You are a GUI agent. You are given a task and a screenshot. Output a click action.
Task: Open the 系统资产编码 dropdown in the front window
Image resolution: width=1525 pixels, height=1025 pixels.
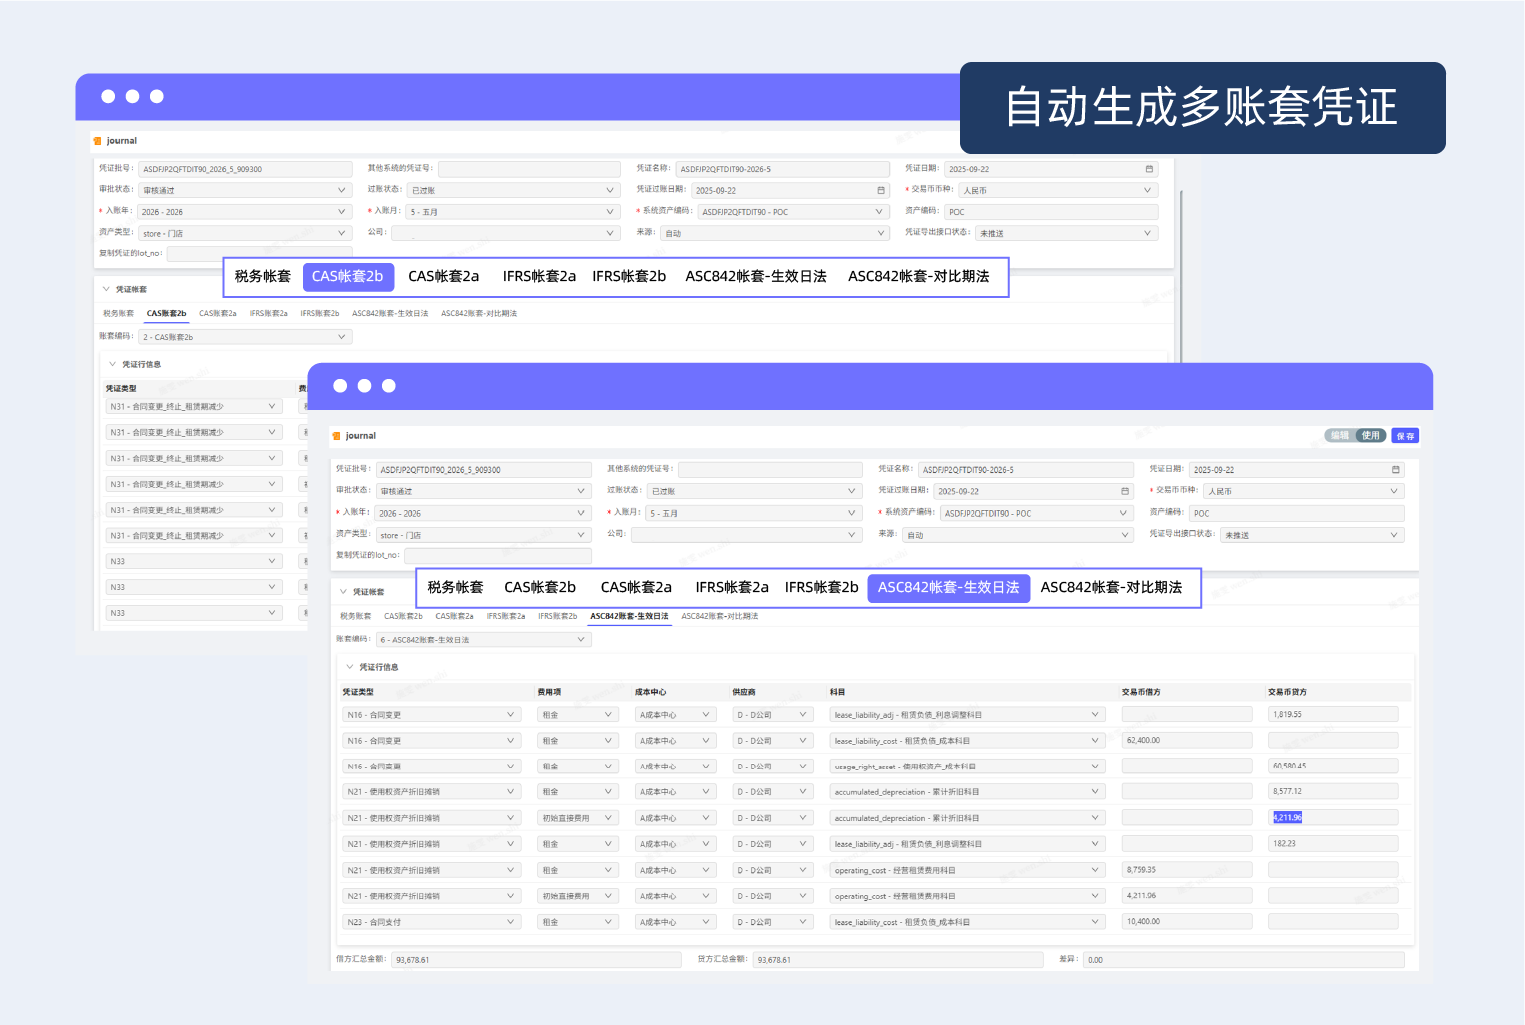click(1037, 513)
